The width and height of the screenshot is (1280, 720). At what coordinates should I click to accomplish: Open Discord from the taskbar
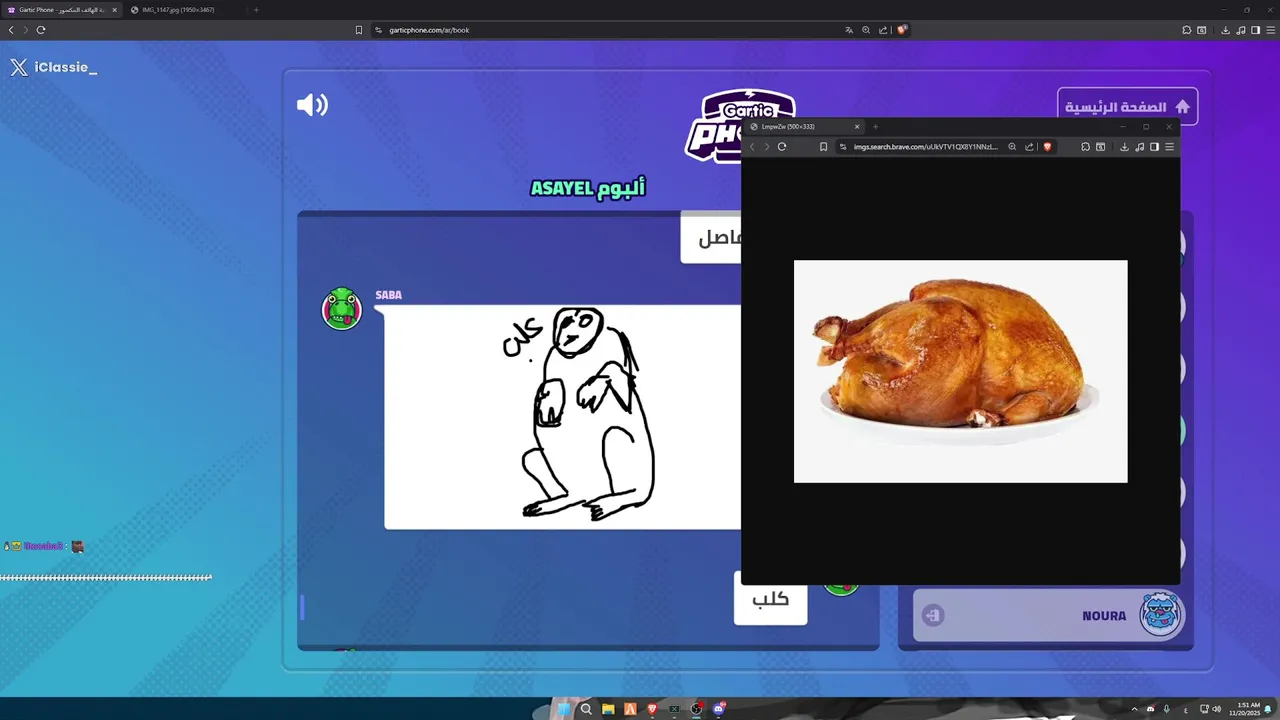click(x=718, y=709)
